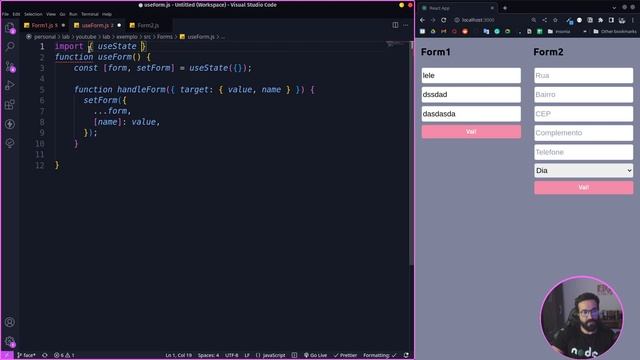The height and width of the screenshot is (360, 640).
Task: Open the Search view in VS Code
Action: tap(10, 47)
